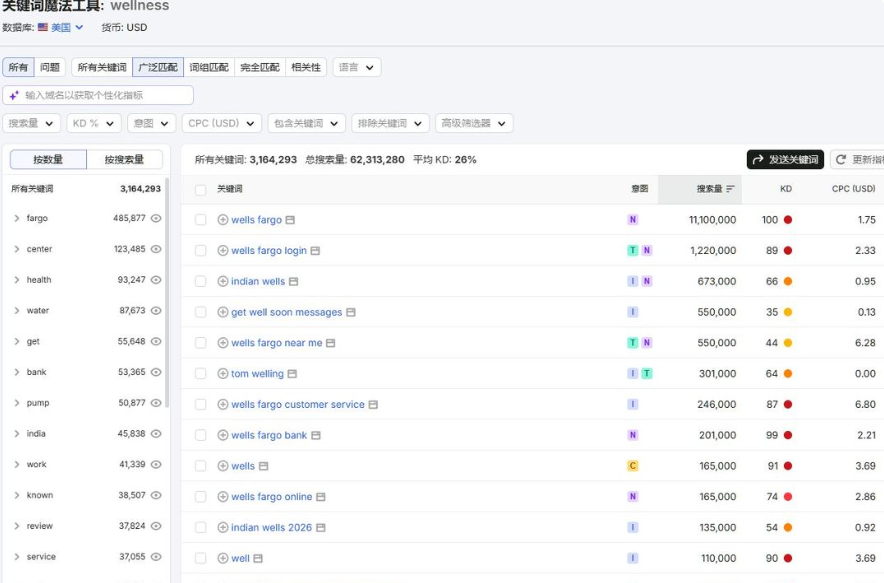
Task: Add 'indian wells' via plus icon
Action: 223,281
